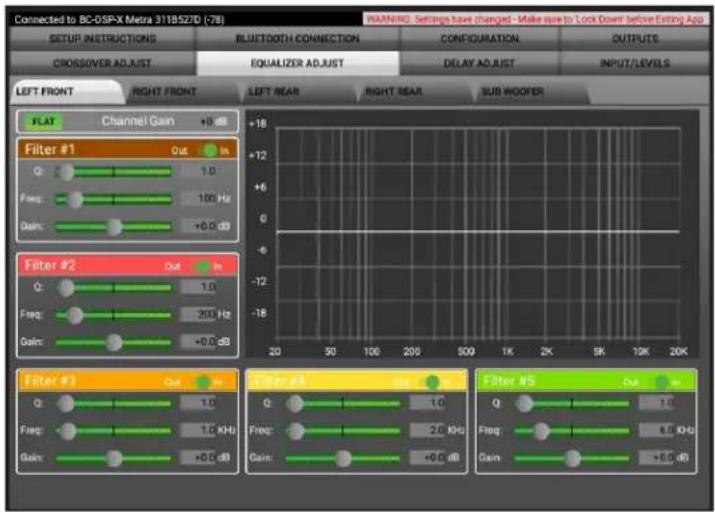Switch to the Input/Levels tab
The image size is (715, 512).
pyautogui.click(x=635, y=63)
